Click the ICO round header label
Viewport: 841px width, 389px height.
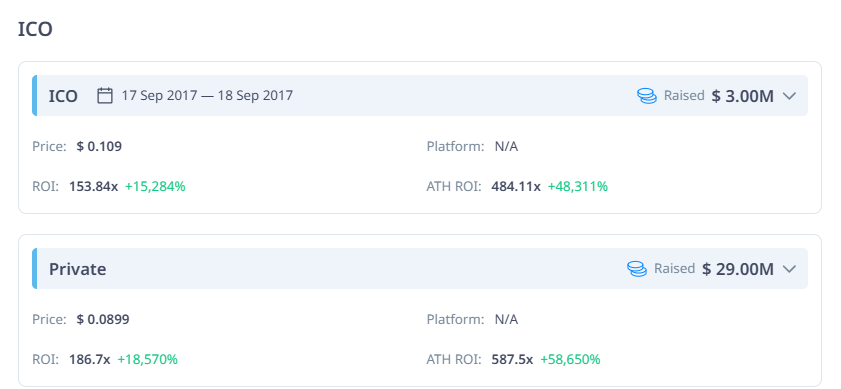[63, 96]
